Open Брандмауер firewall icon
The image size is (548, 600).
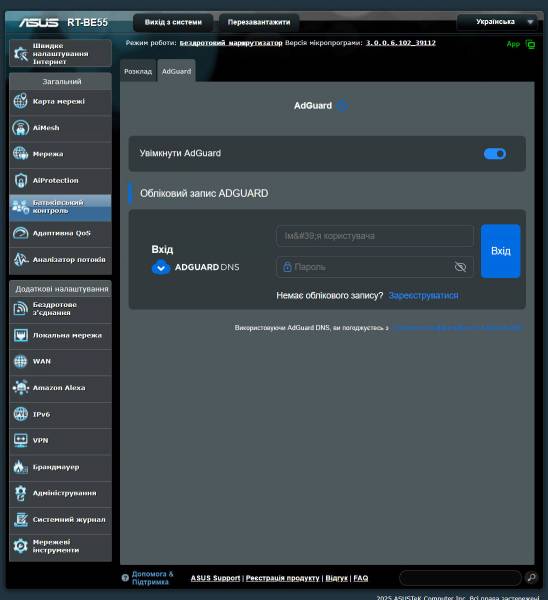pos(21,467)
